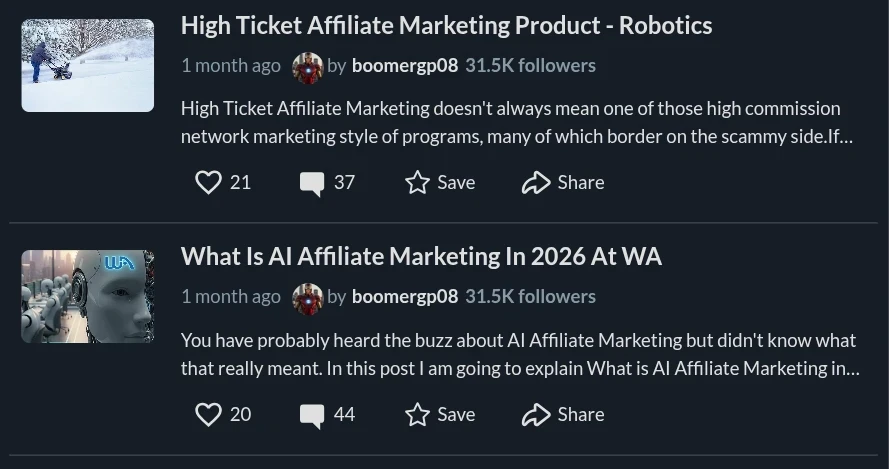Click the Save label on Robotics post
889x469 pixels.
click(456, 182)
